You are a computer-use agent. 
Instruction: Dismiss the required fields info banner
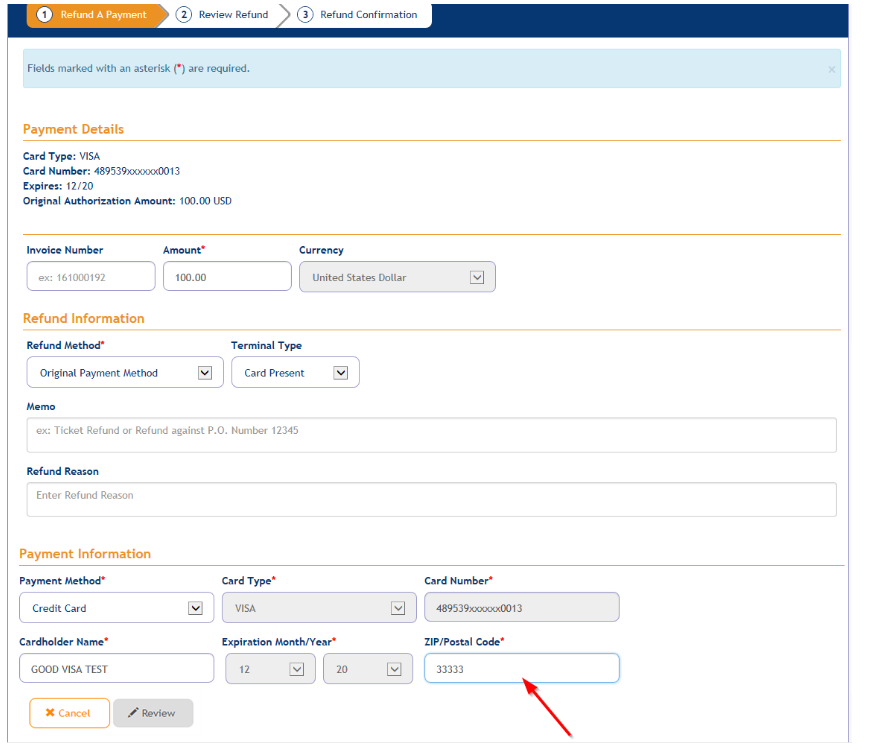[831, 70]
